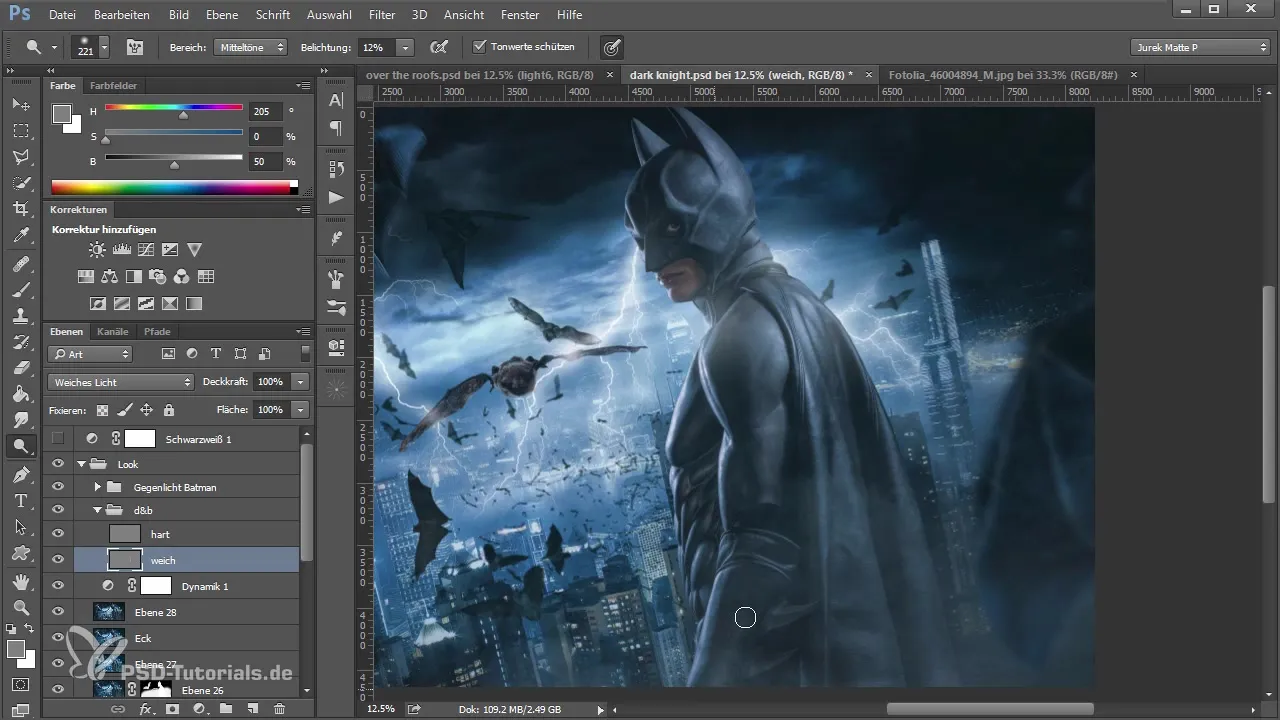The image size is (1280, 720).
Task: Open the Ebene menu
Action: click(222, 15)
